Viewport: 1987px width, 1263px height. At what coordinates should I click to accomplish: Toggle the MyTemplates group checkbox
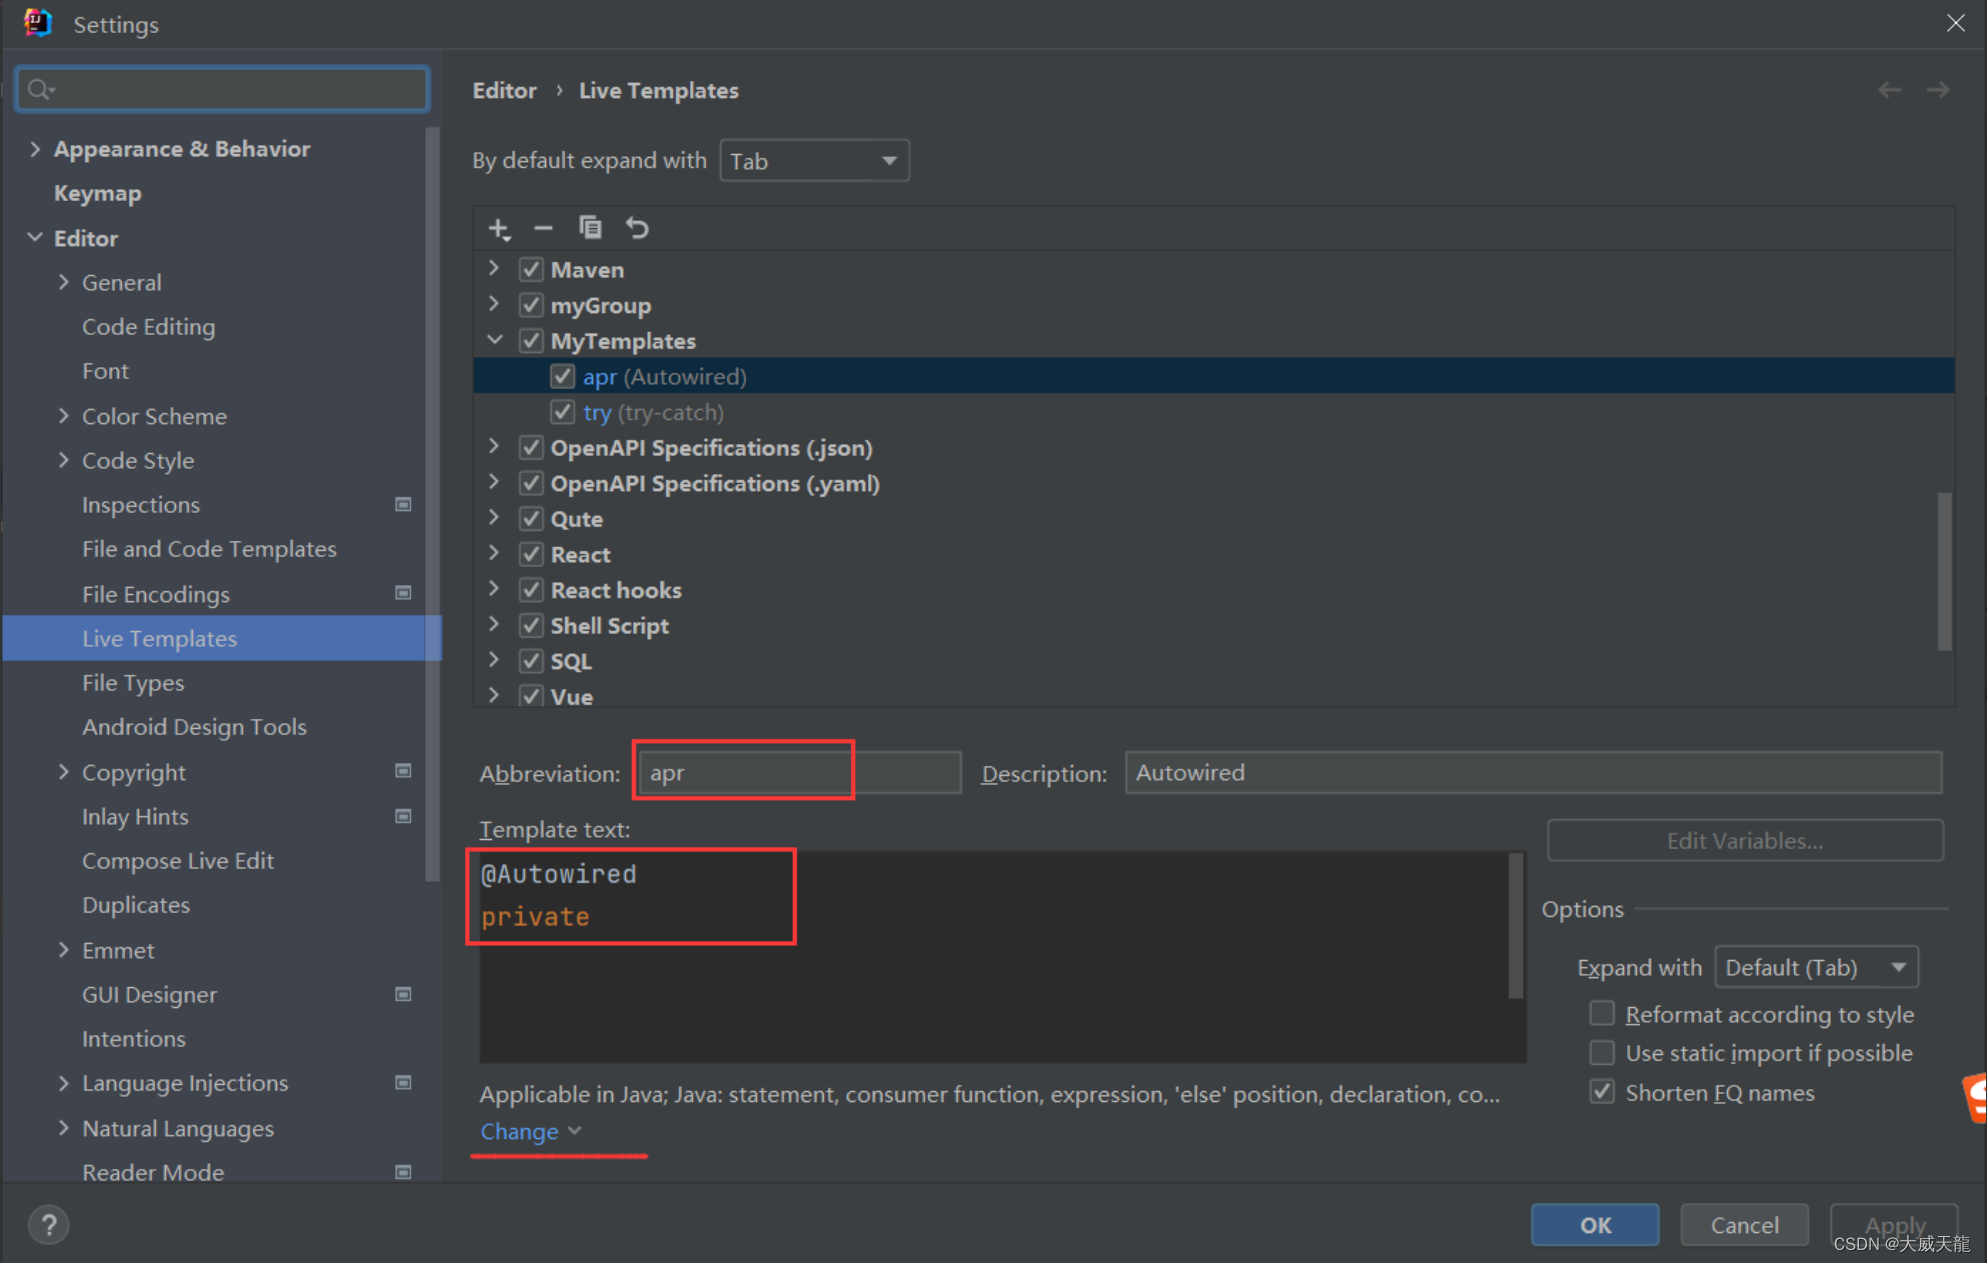(531, 341)
